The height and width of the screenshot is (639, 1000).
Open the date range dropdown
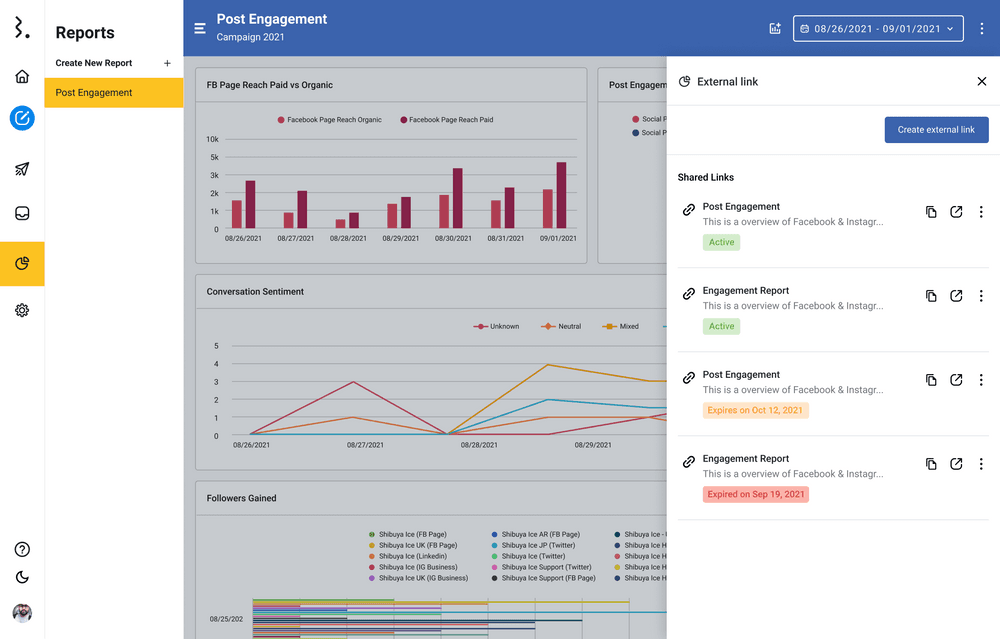pos(878,29)
